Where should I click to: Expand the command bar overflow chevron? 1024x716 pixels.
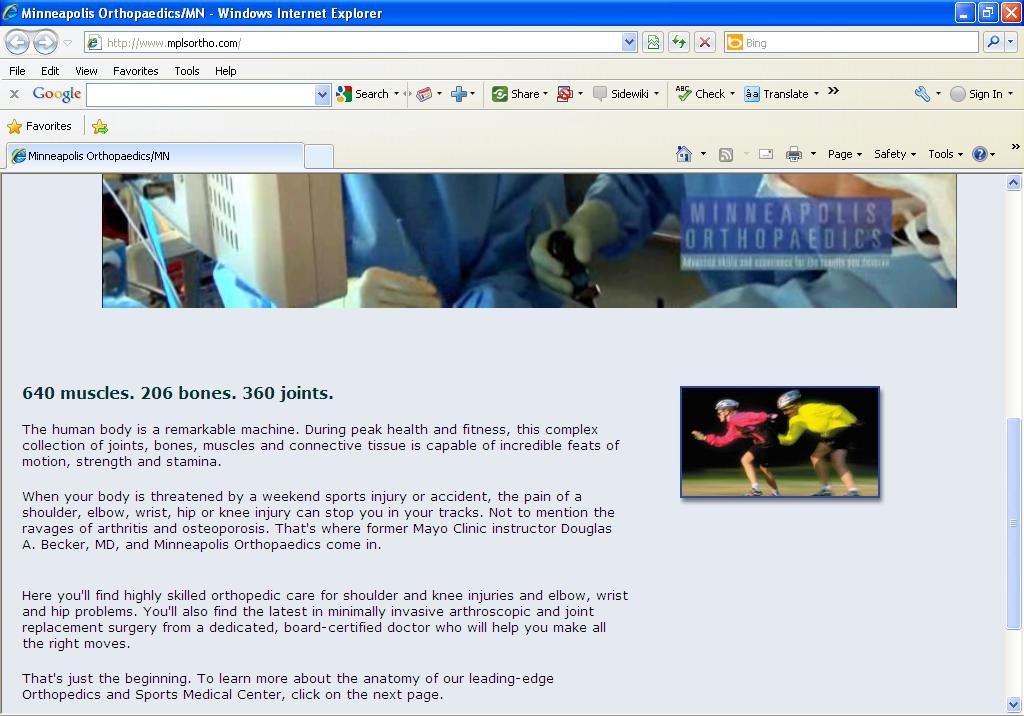tap(1016, 146)
